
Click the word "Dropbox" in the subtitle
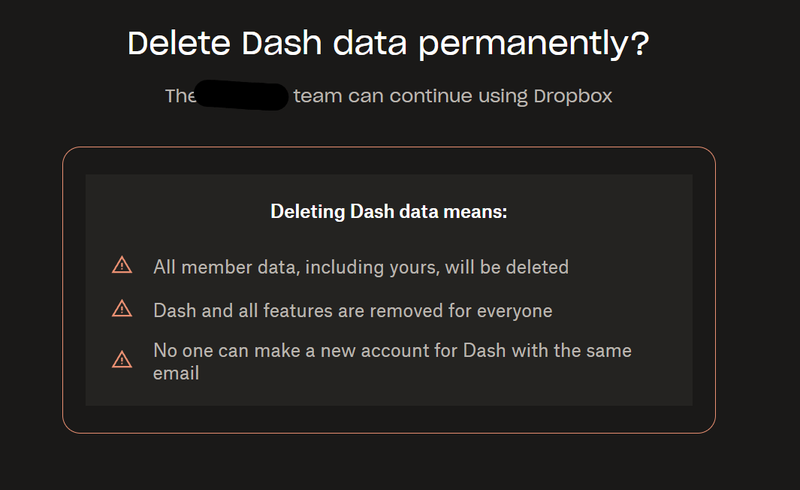(x=571, y=97)
